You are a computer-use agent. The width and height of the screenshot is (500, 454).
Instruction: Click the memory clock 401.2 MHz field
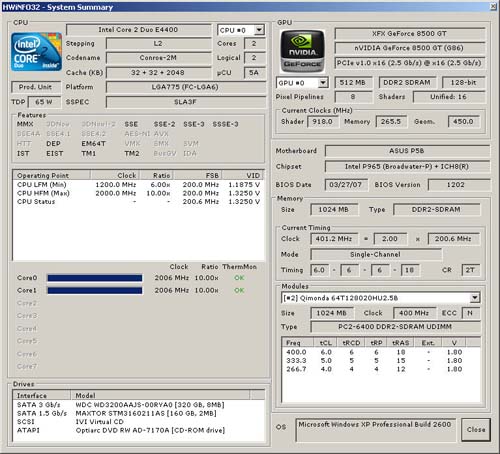tap(334, 239)
